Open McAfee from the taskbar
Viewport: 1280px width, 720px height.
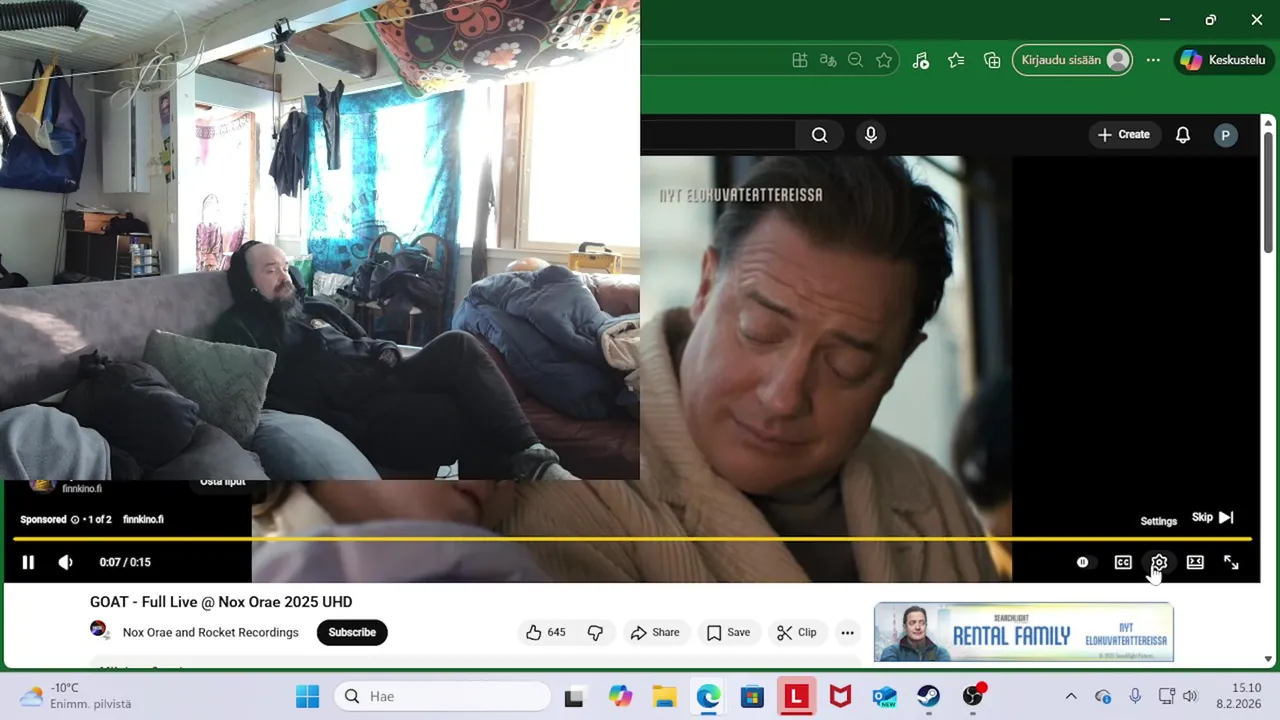[840, 696]
